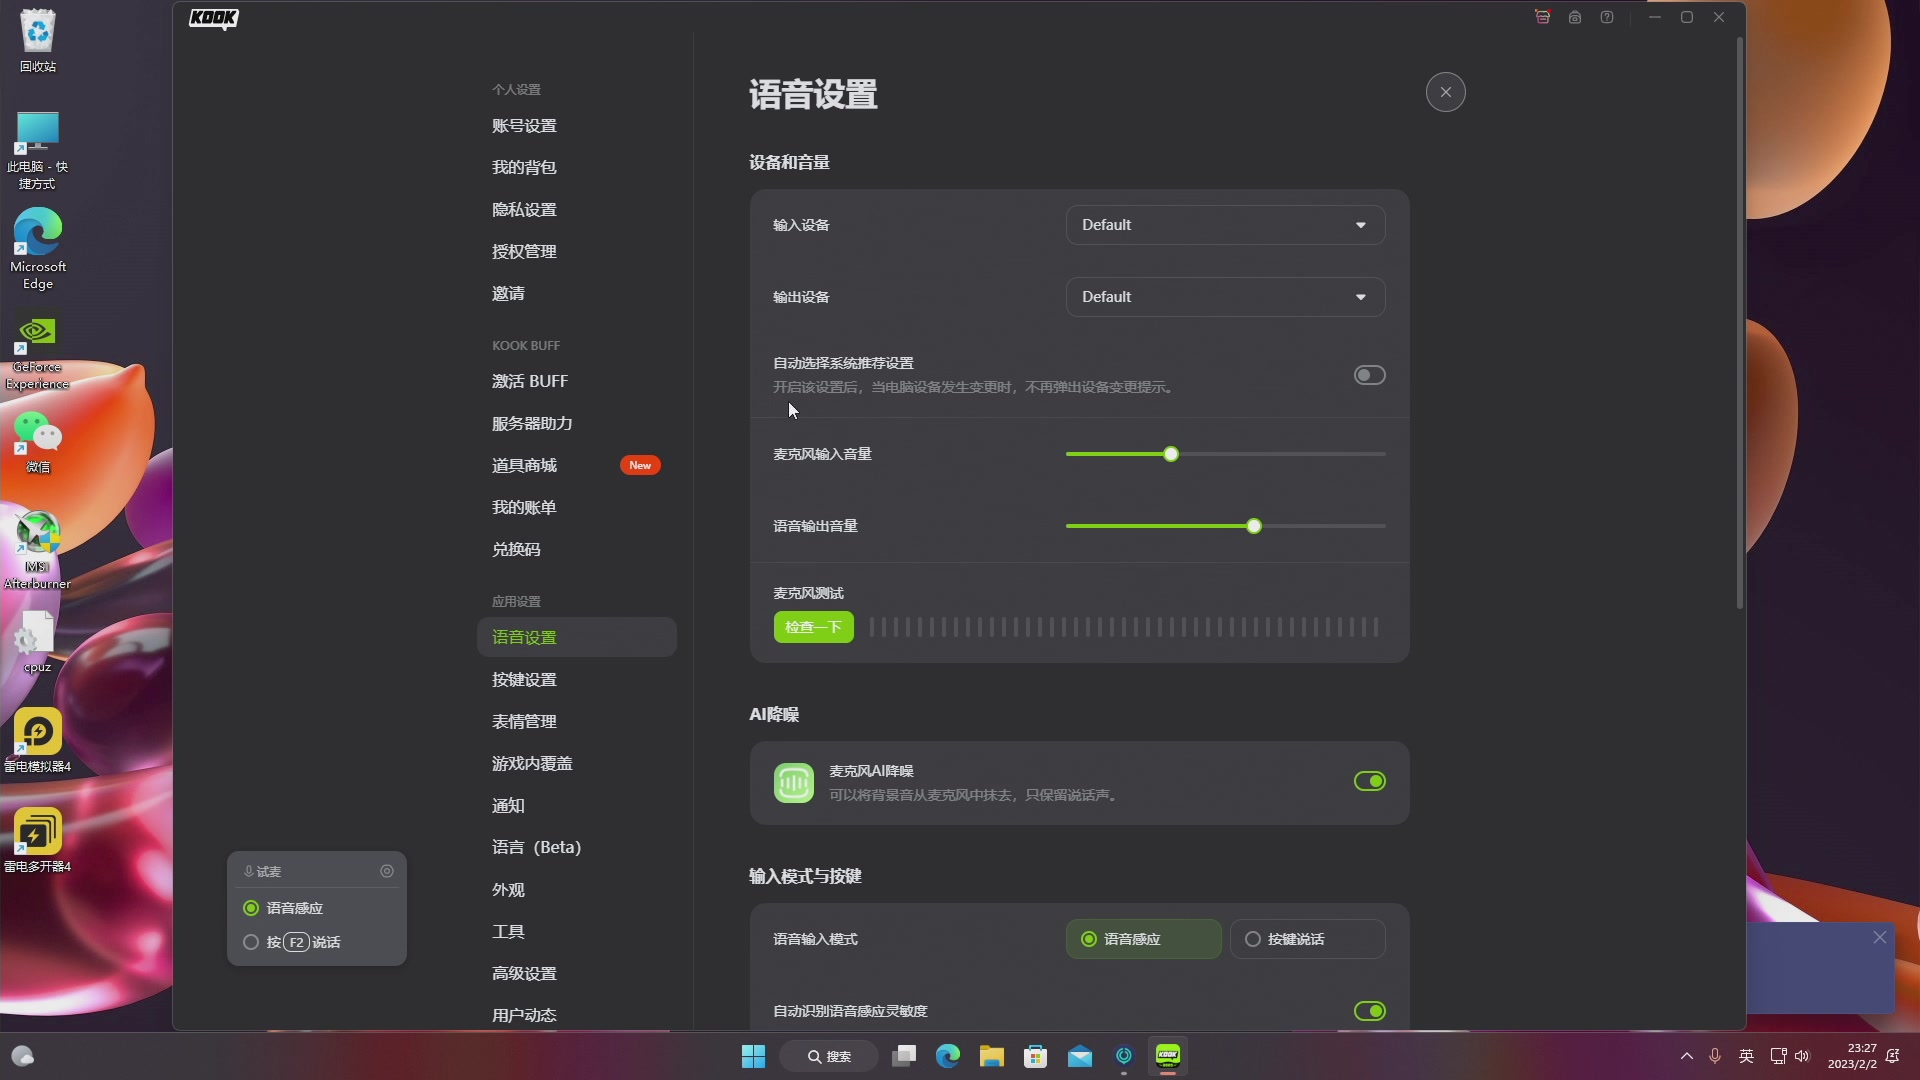1920x1080 pixels.
Task: Open the notification bell in system tray
Action: coord(1893,1056)
